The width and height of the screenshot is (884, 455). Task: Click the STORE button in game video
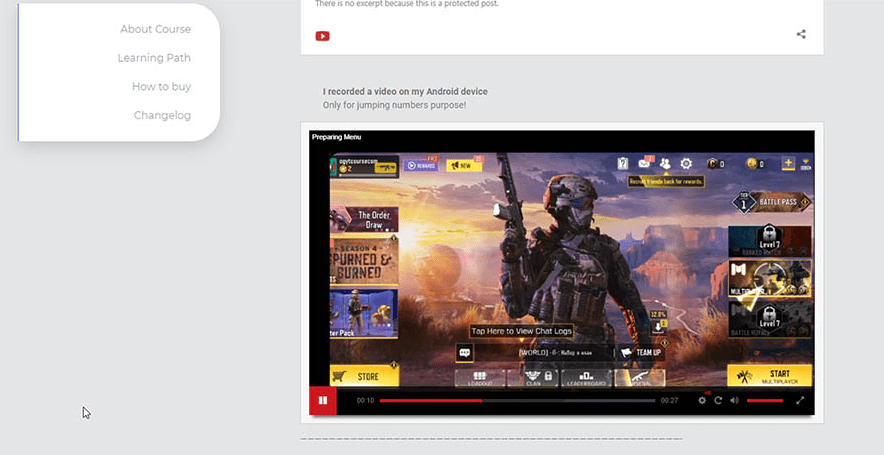point(364,376)
